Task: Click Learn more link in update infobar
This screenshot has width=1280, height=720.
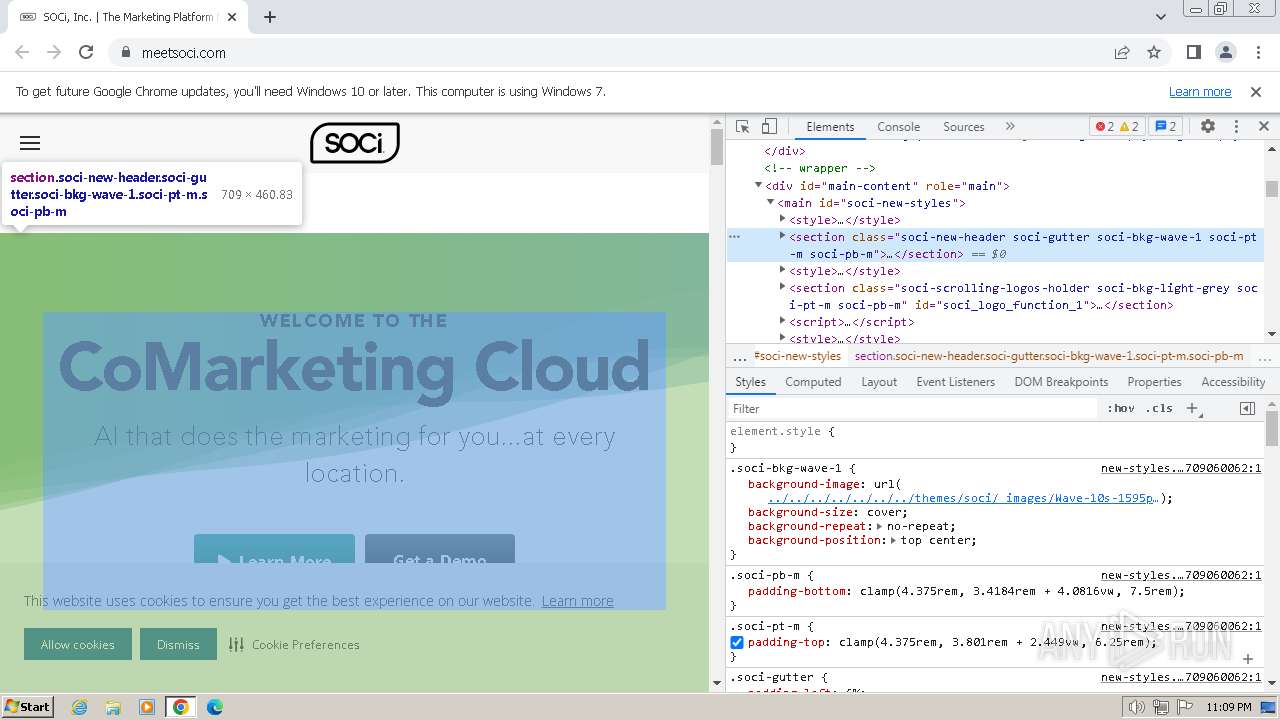Action: click(1200, 91)
